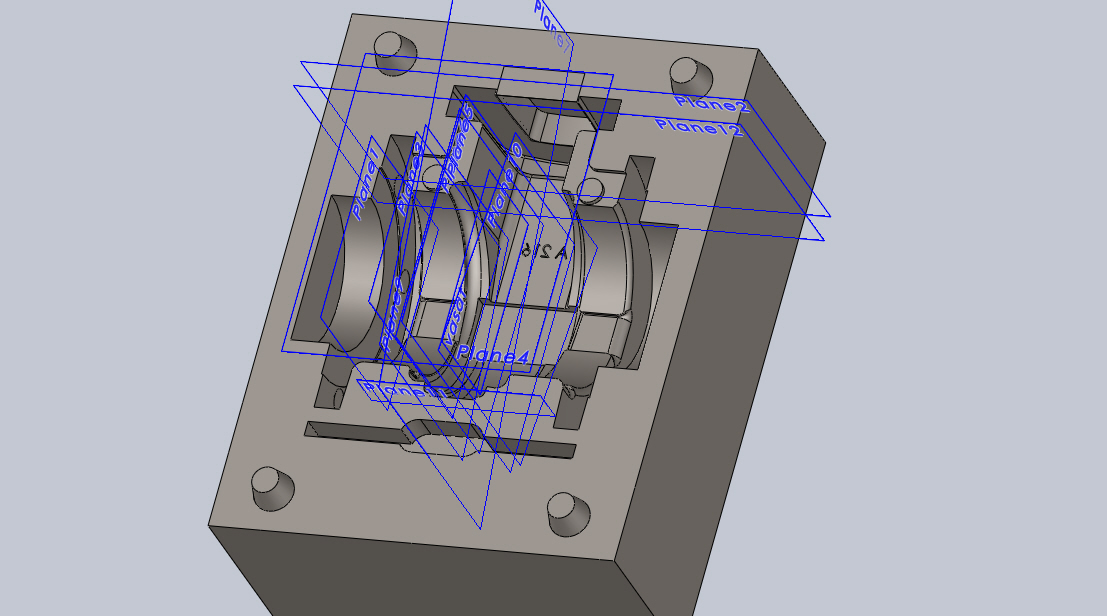Select the Plane2 label

click(x=712, y=104)
